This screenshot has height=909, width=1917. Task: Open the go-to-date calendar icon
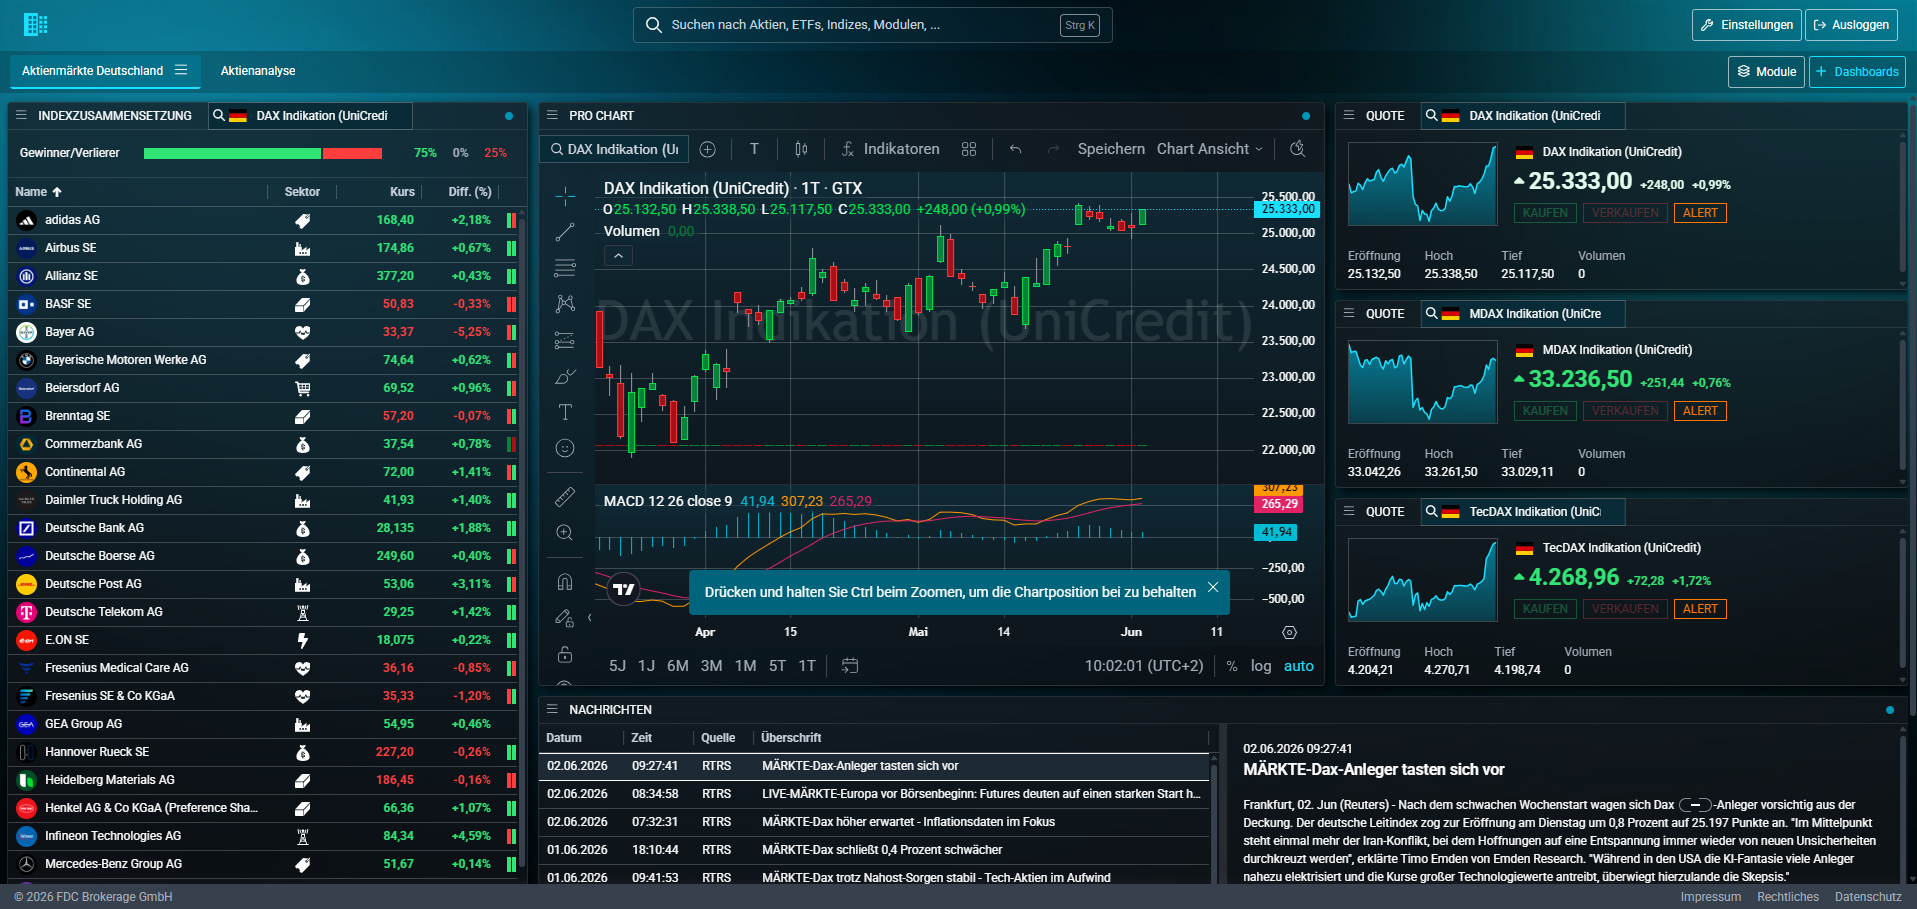coord(850,666)
